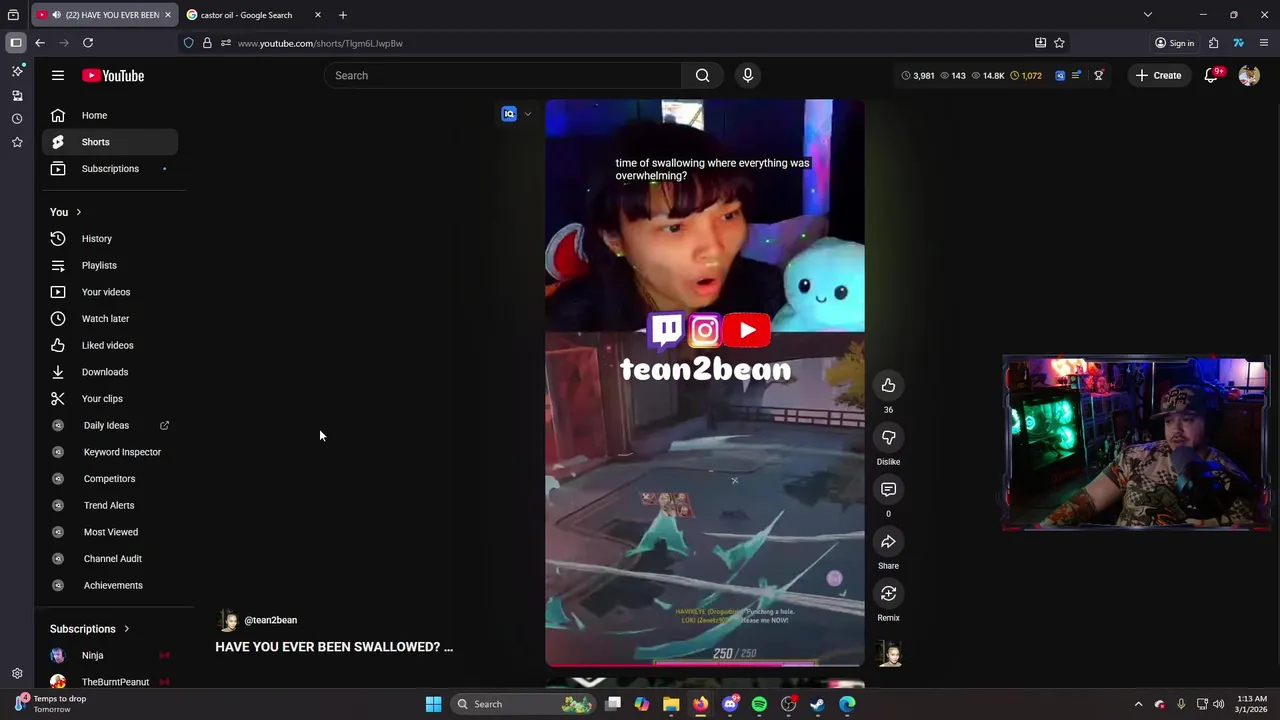Go to Home in YouTube sidebar

pos(110,115)
